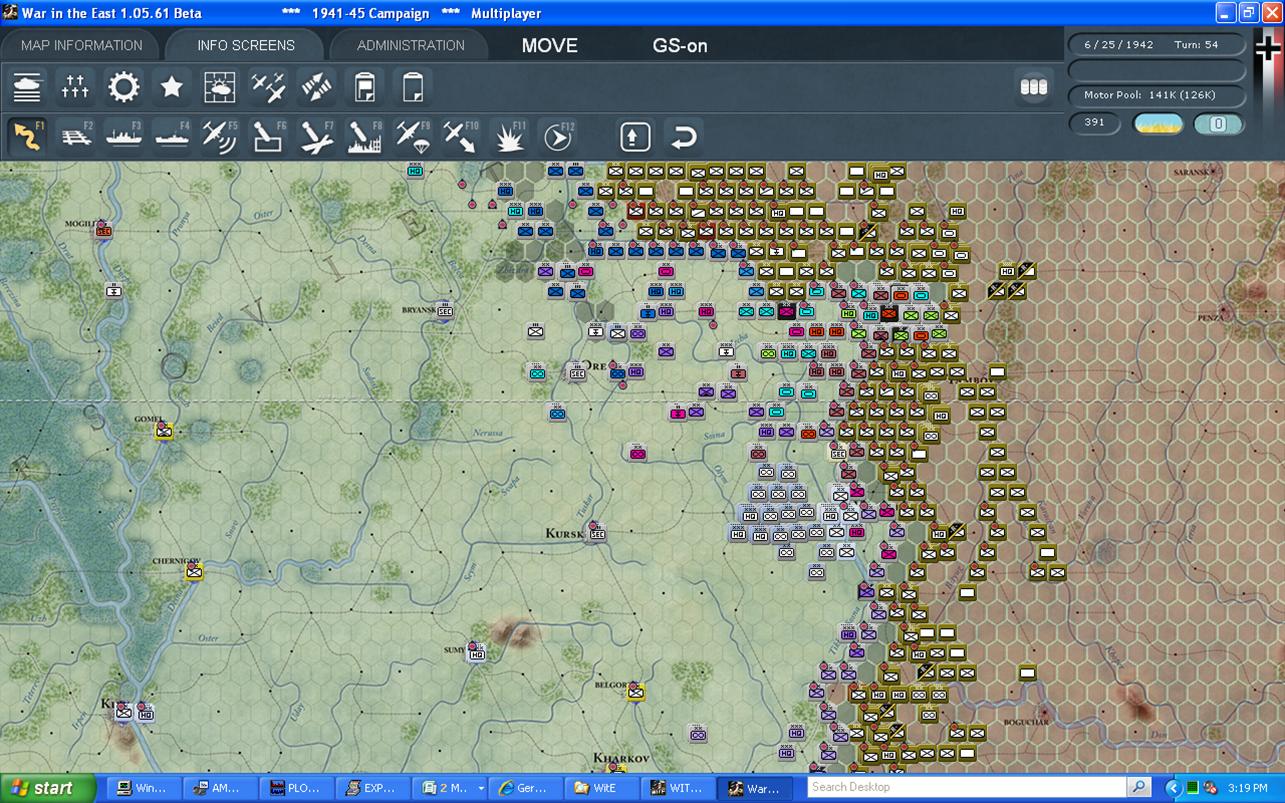Click the Search Desktop input field
The width and height of the screenshot is (1285, 803).
pyautogui.click(x=966, y=787)
